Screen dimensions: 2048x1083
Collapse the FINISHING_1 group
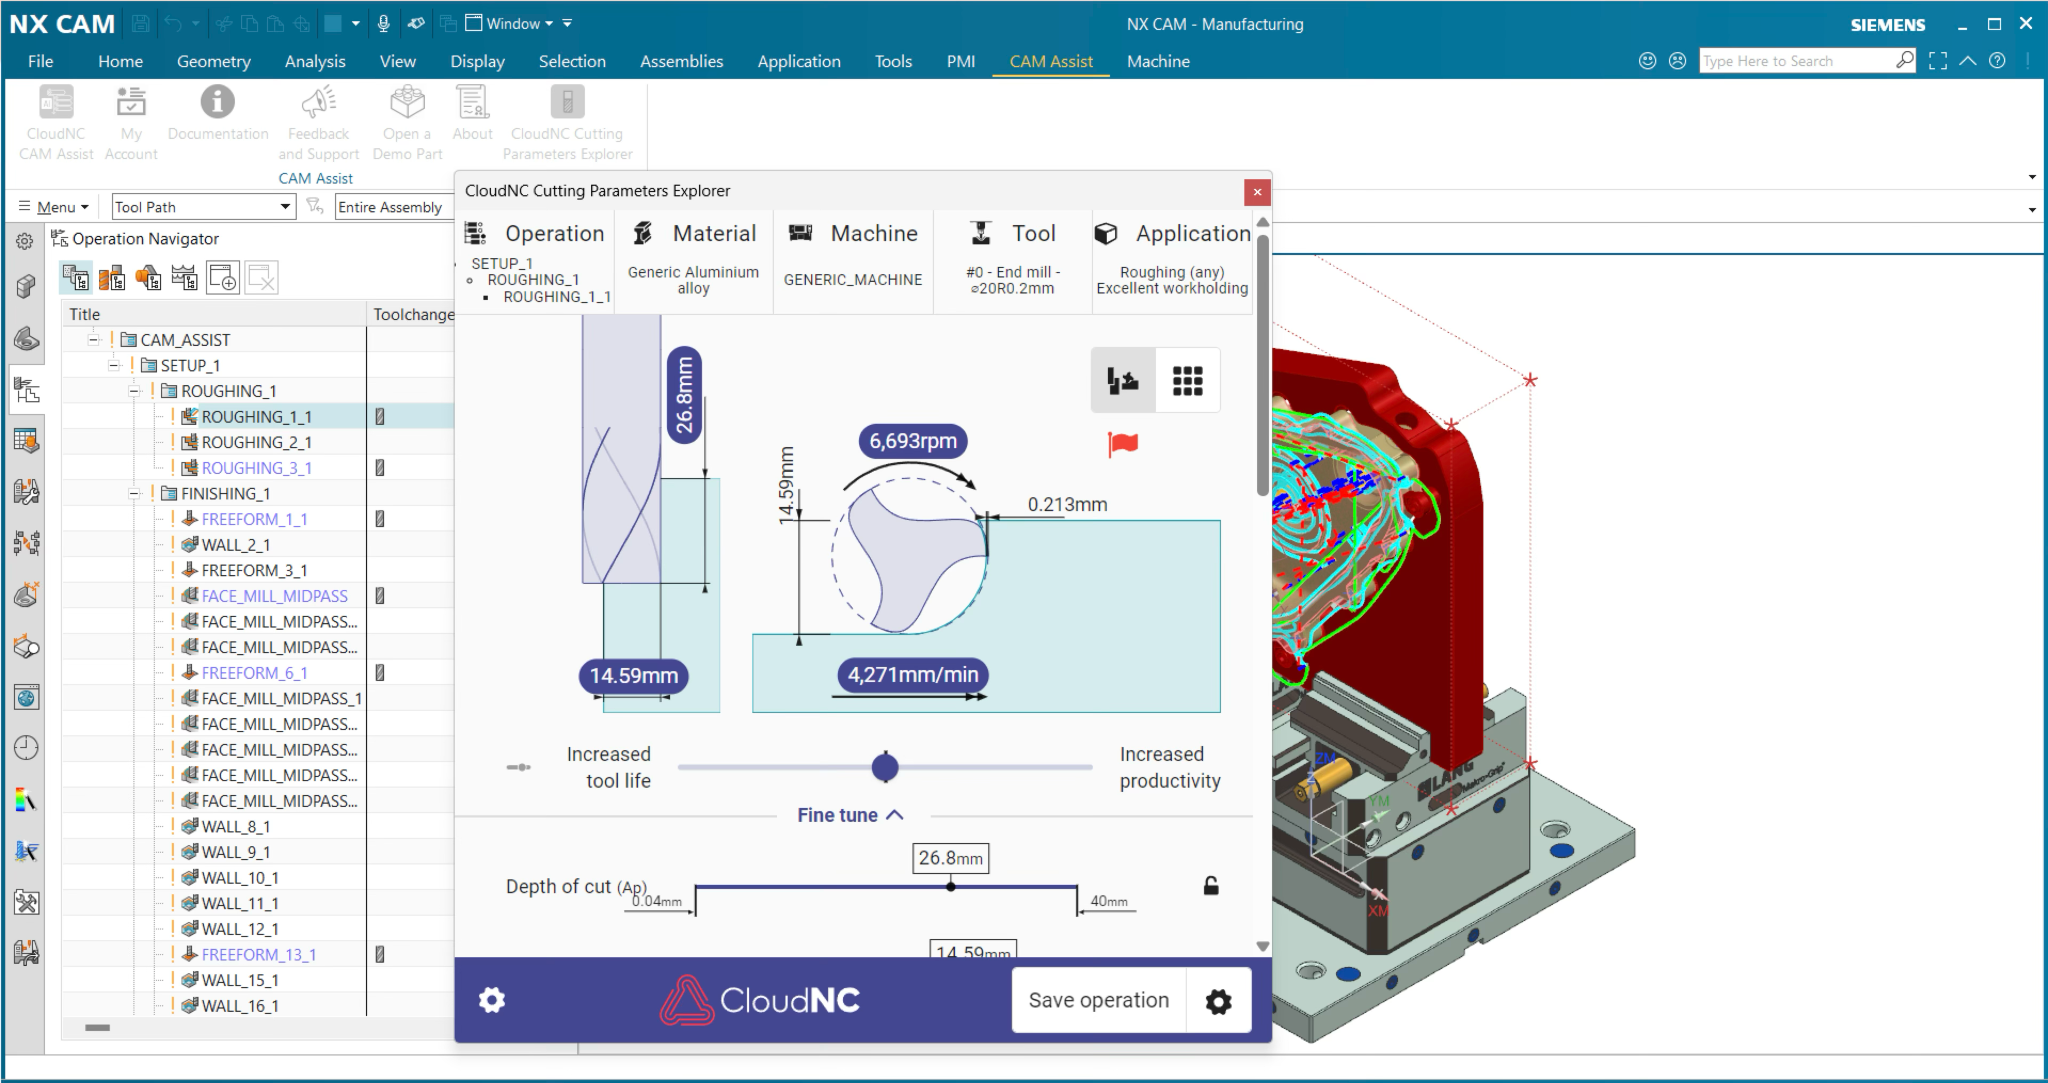[x=134, y=493]
